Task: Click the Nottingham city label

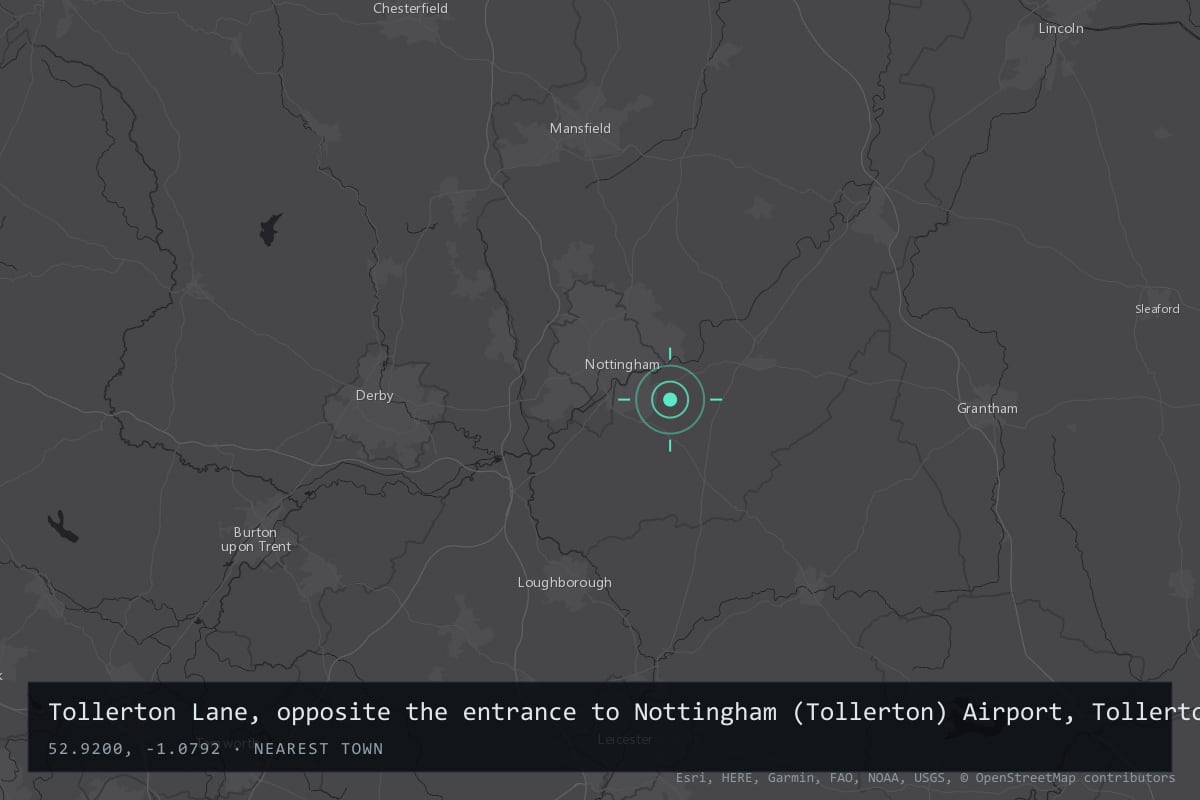Action: coord(622,364)
